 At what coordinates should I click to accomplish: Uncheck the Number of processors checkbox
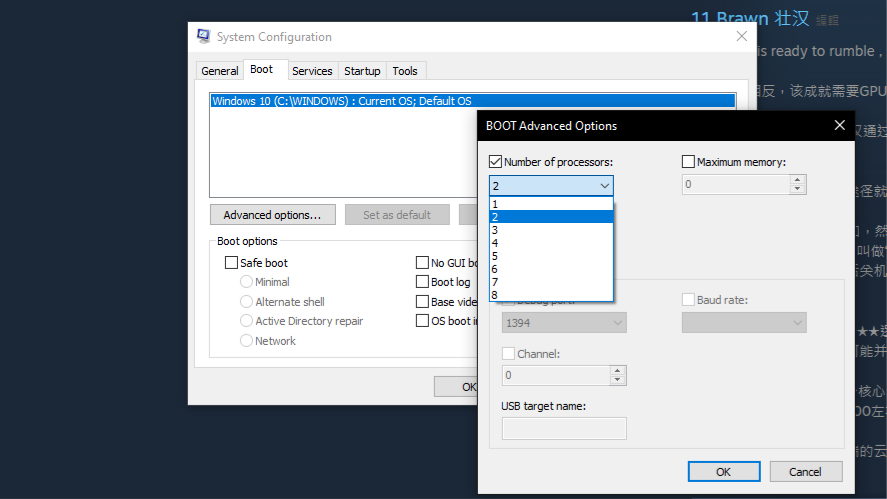pyautogui.click(x=496, y=162)
